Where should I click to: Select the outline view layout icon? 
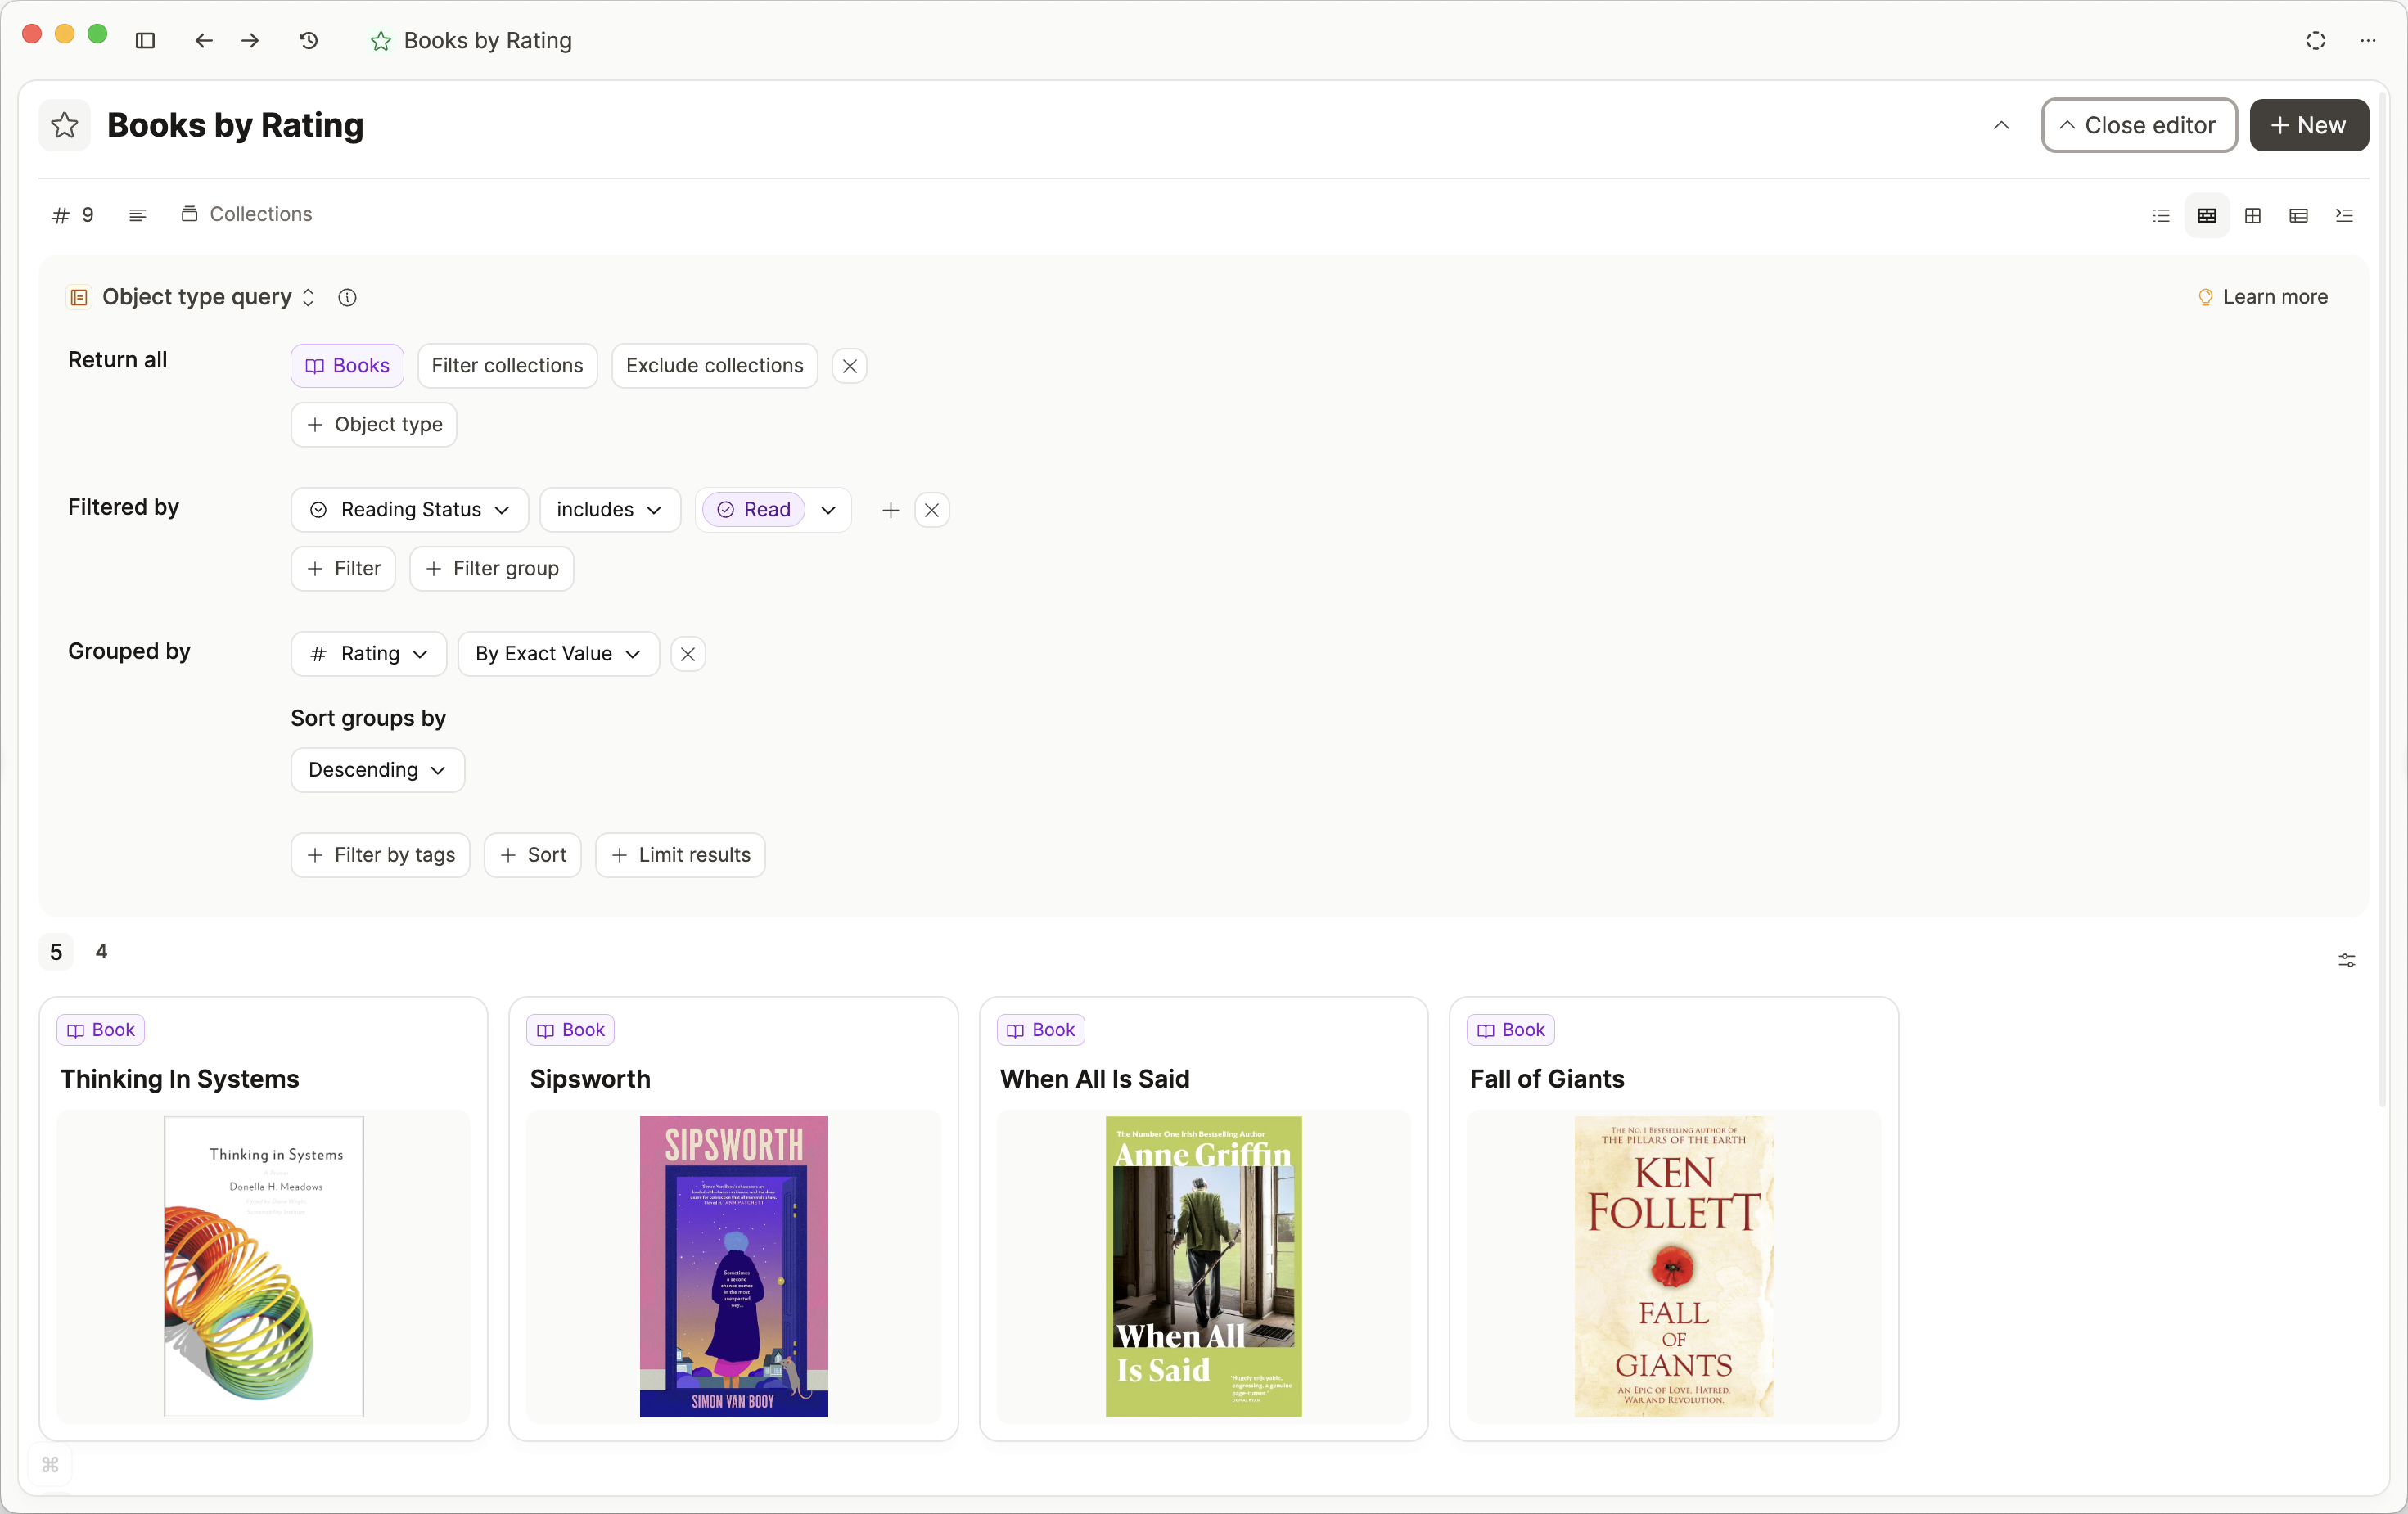point(2344,215)
